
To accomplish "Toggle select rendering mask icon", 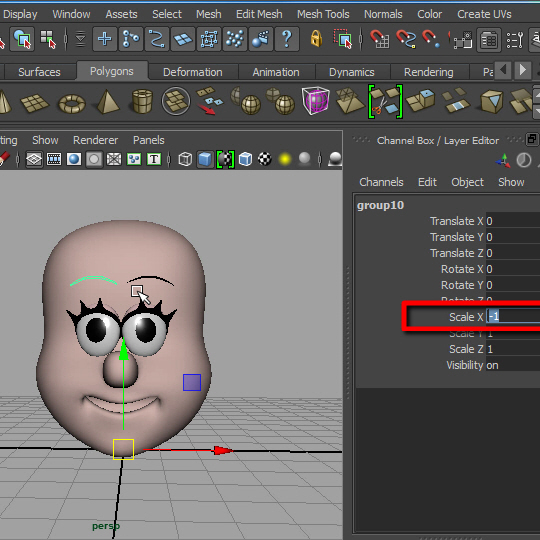I will pyautogui.click(x=261, y=39).
